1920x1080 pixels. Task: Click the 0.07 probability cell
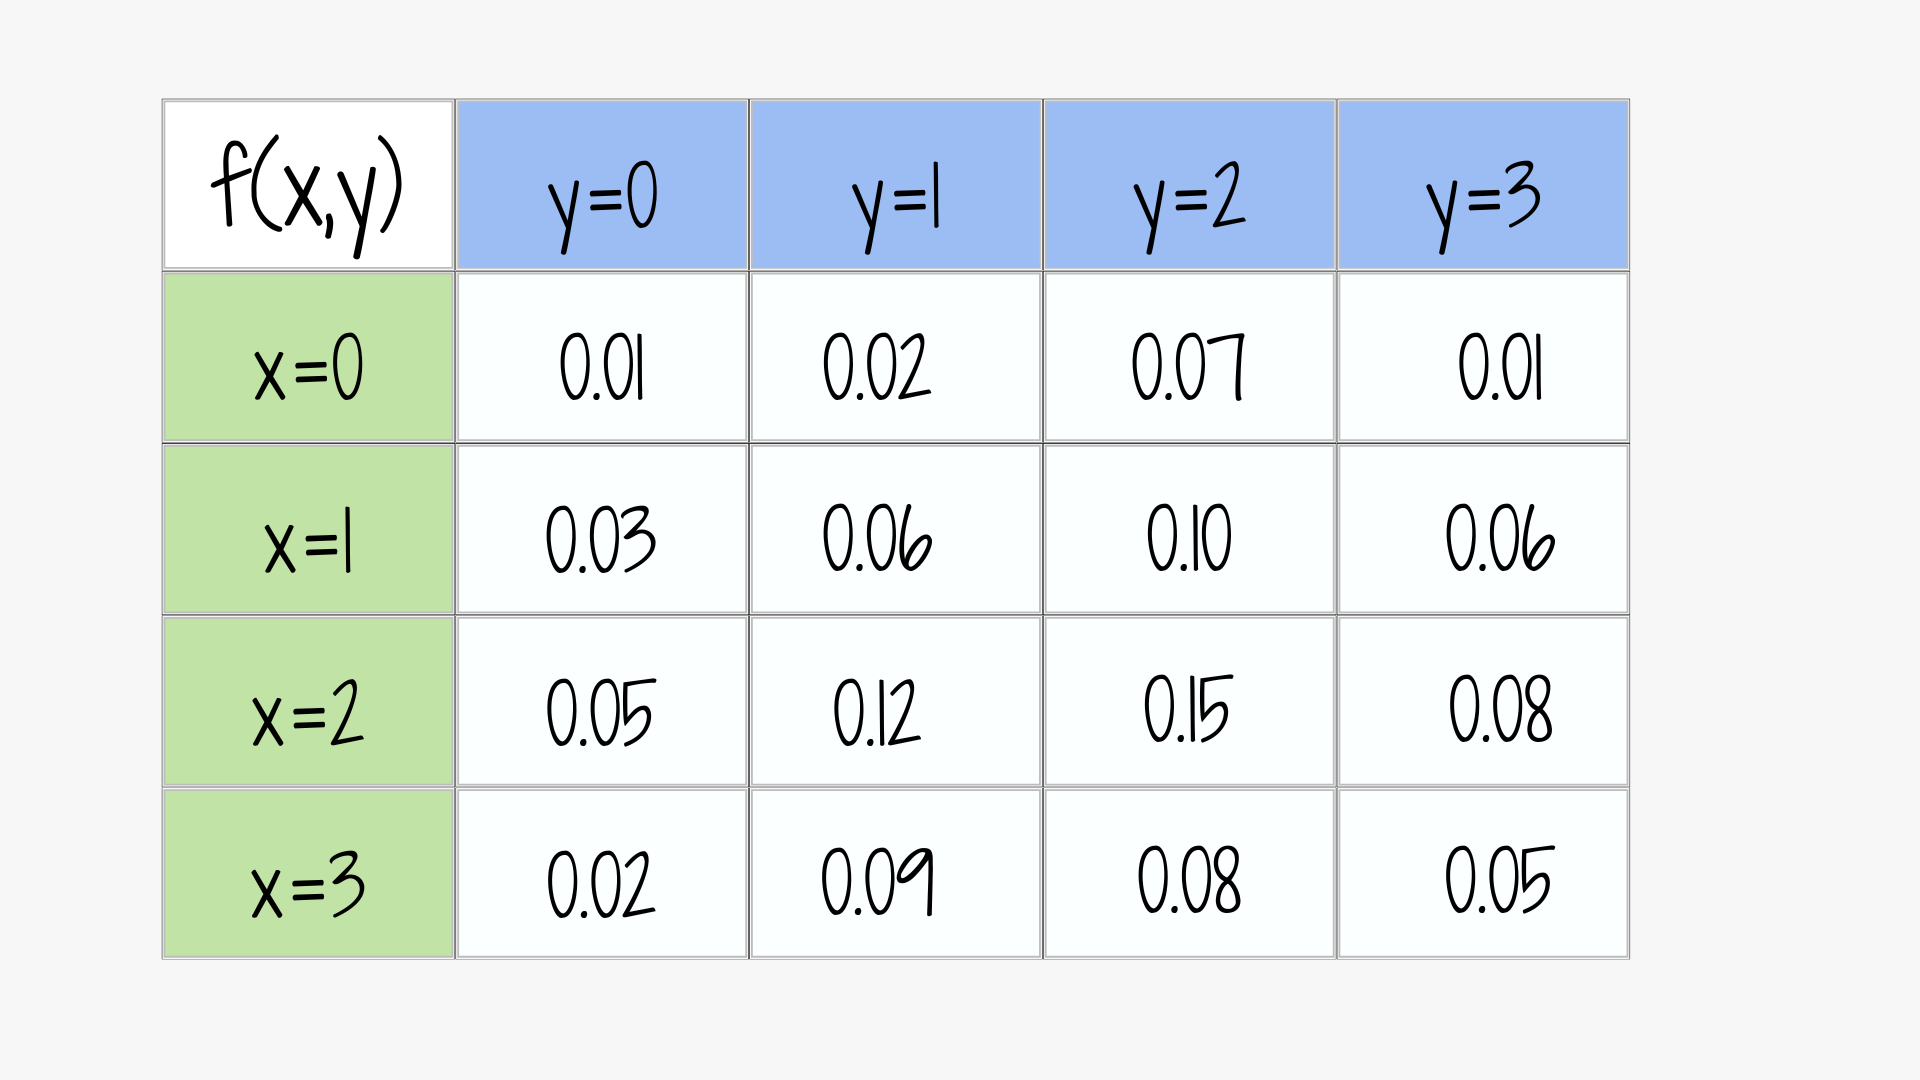pos(1190,358)
